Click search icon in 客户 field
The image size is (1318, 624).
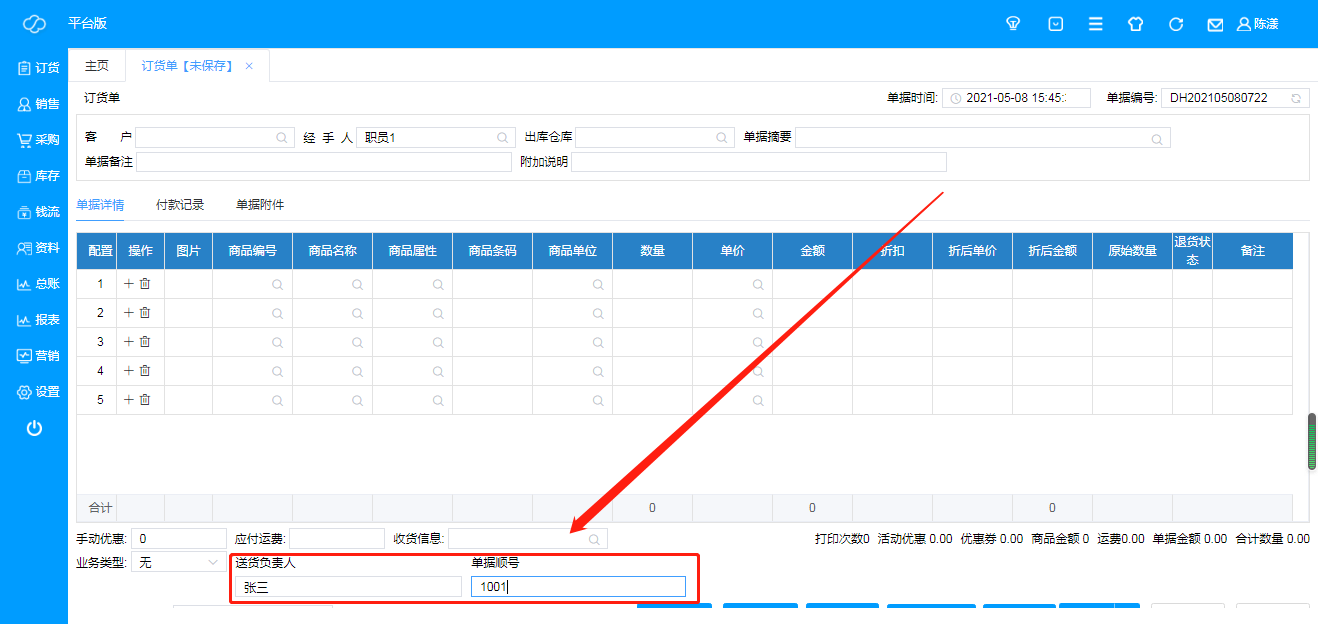[x=282, y=138]
